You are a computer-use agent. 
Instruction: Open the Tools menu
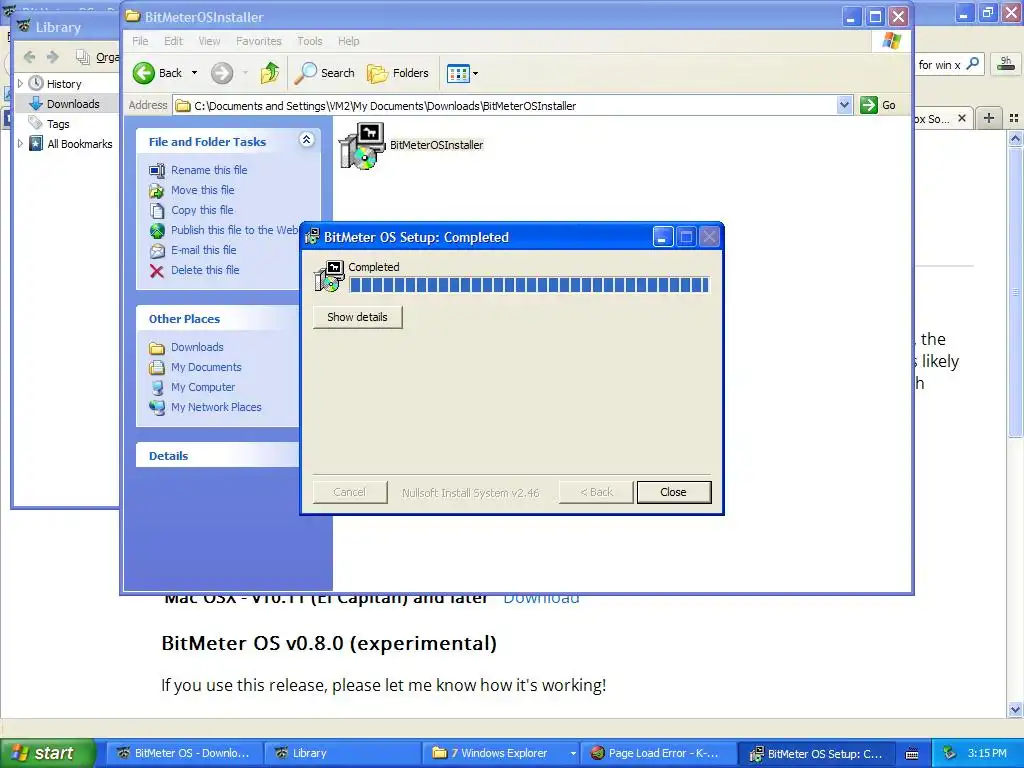tap(310, 41)
